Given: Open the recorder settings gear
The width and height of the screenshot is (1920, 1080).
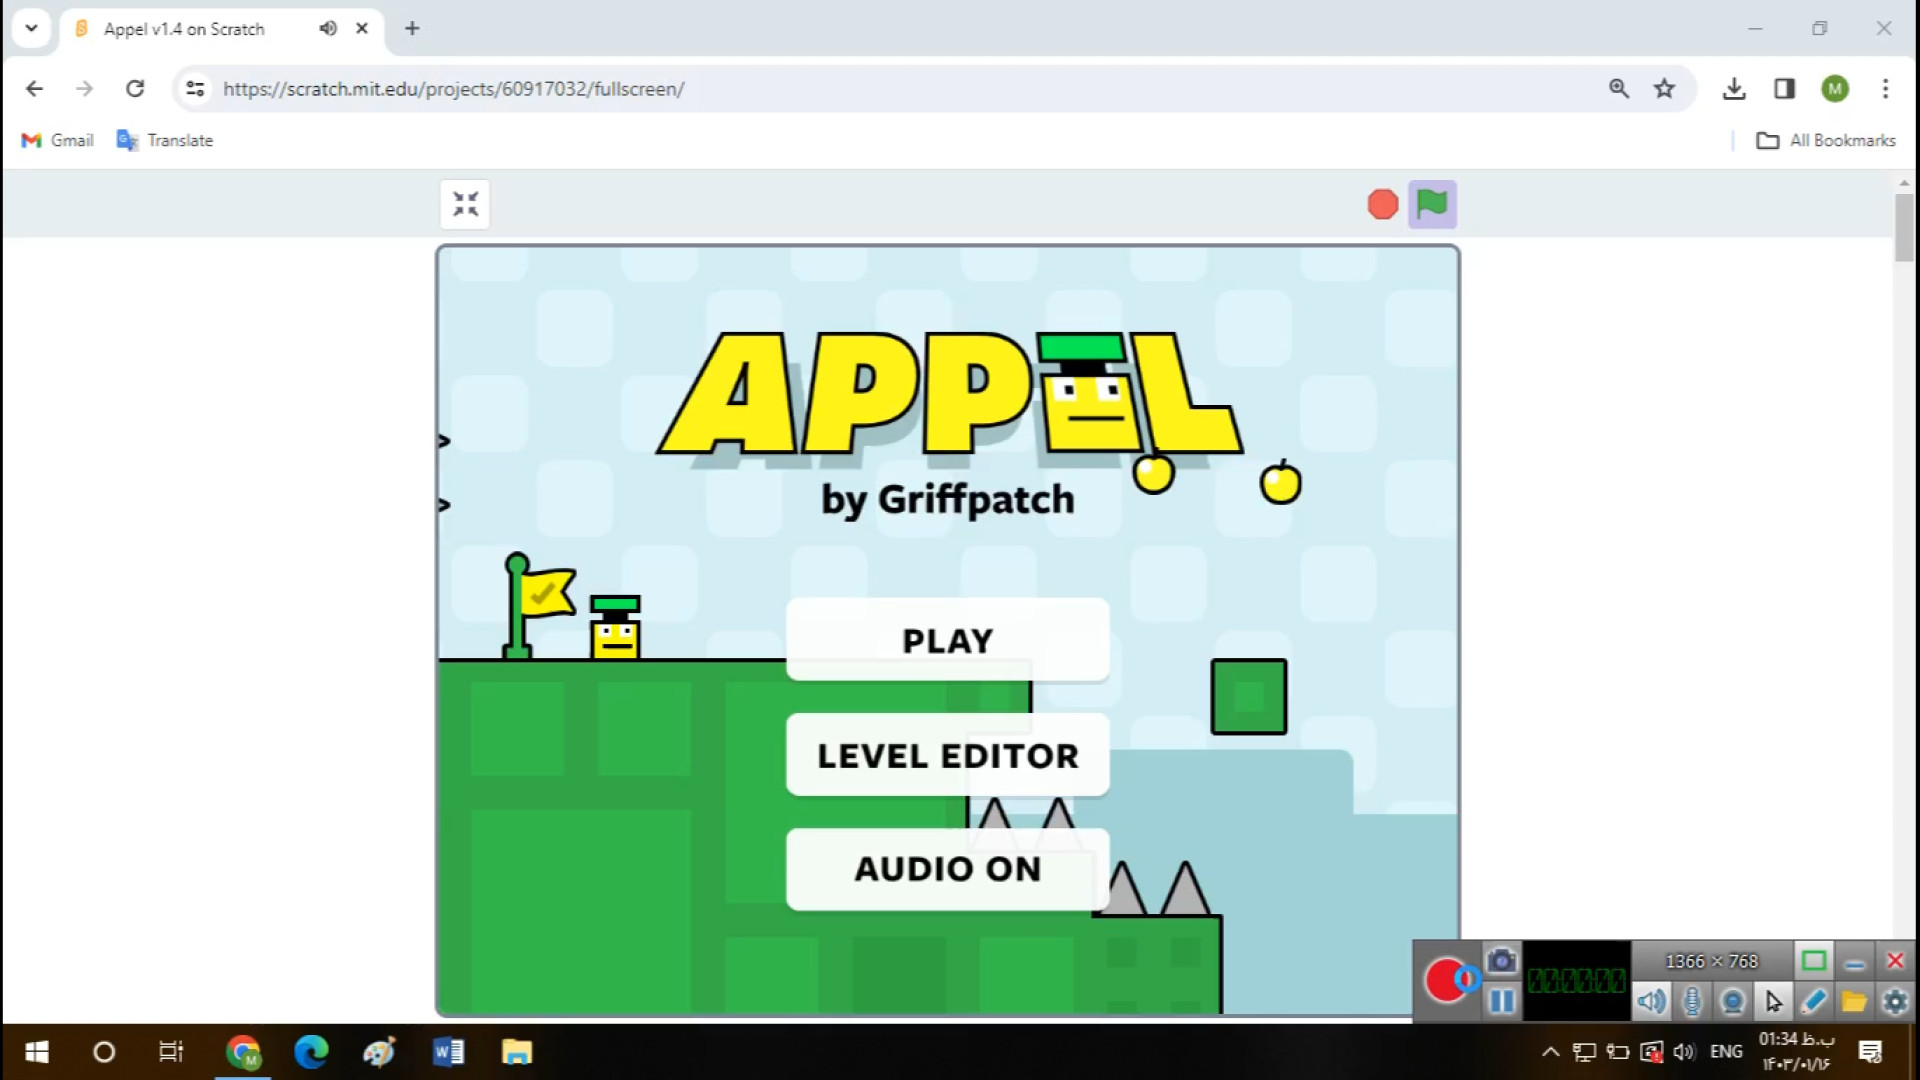Looking at the screenshot, I should coord(1895,1001).
